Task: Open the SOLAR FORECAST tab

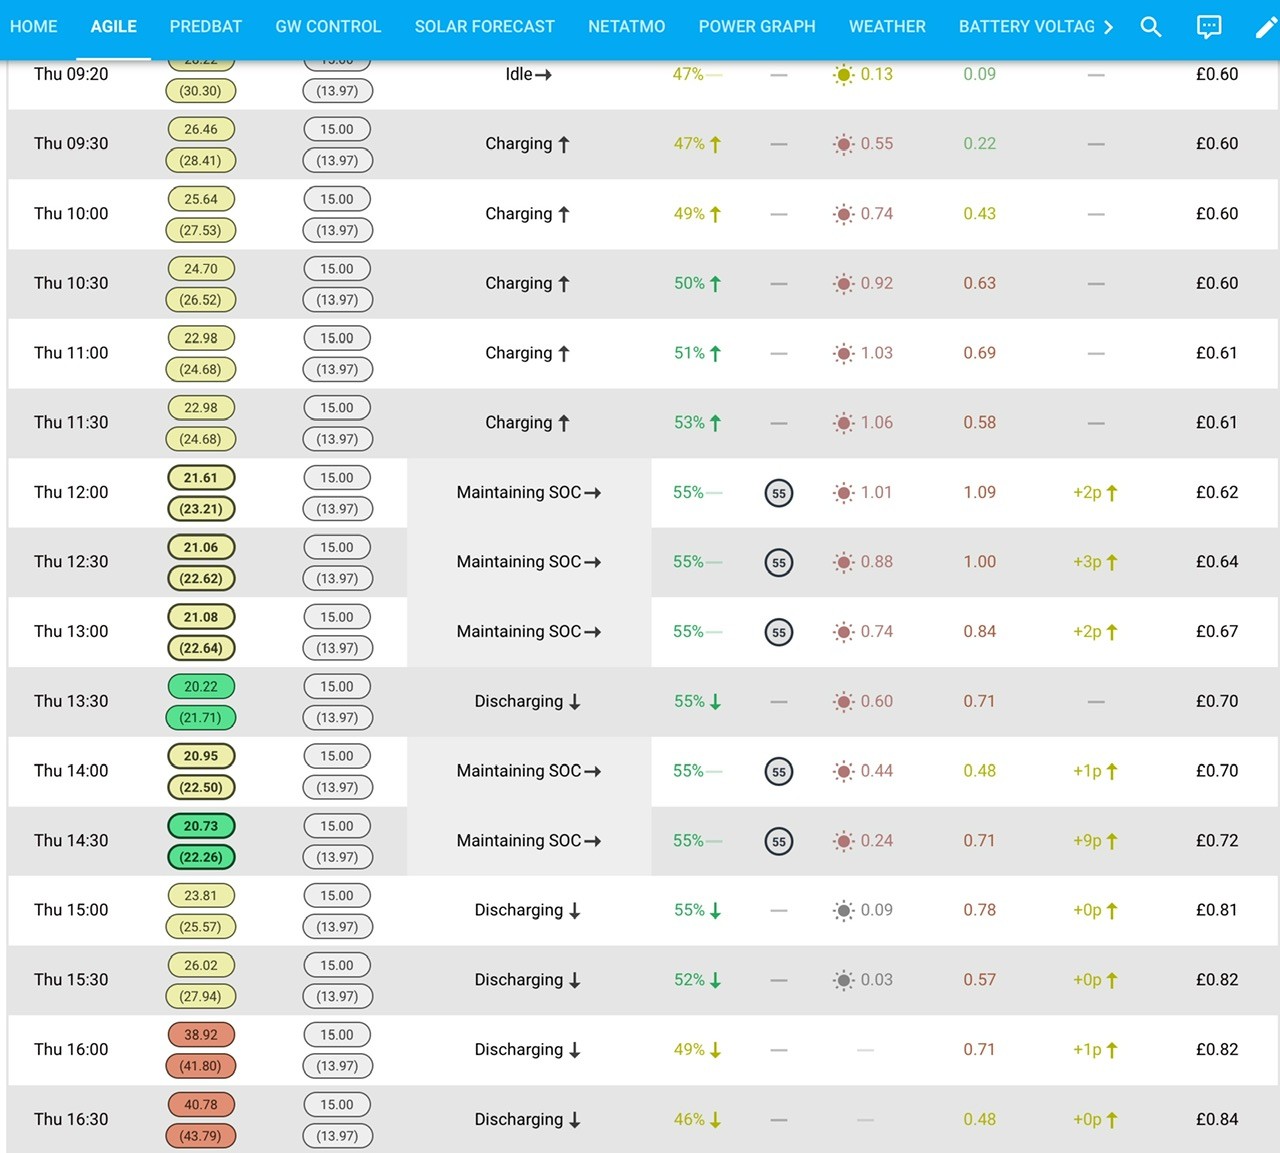Action: 485,27
